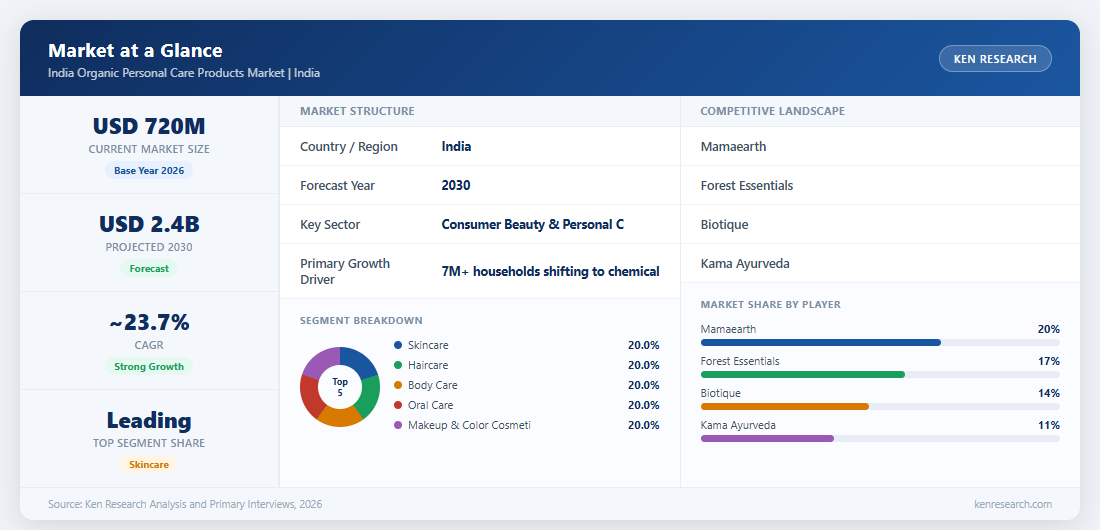Click the Biotique orange share bar
The height and width of the screenshot is (530, 1100).
click(784, 406)
